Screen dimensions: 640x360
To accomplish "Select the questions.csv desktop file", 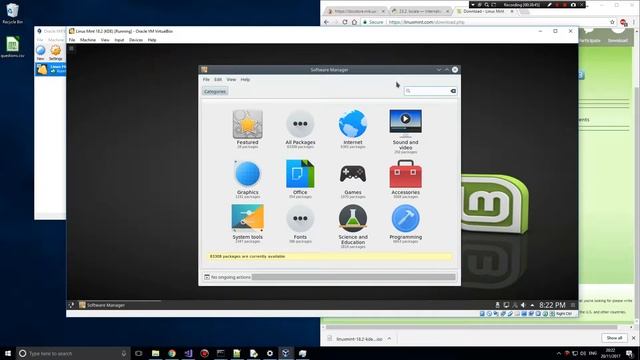I will click(x=12, y=47).
